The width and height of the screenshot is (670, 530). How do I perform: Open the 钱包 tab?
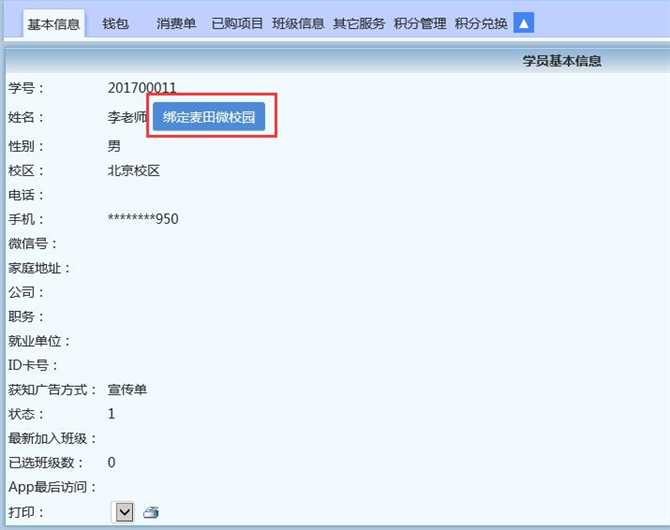coord(115,24)
